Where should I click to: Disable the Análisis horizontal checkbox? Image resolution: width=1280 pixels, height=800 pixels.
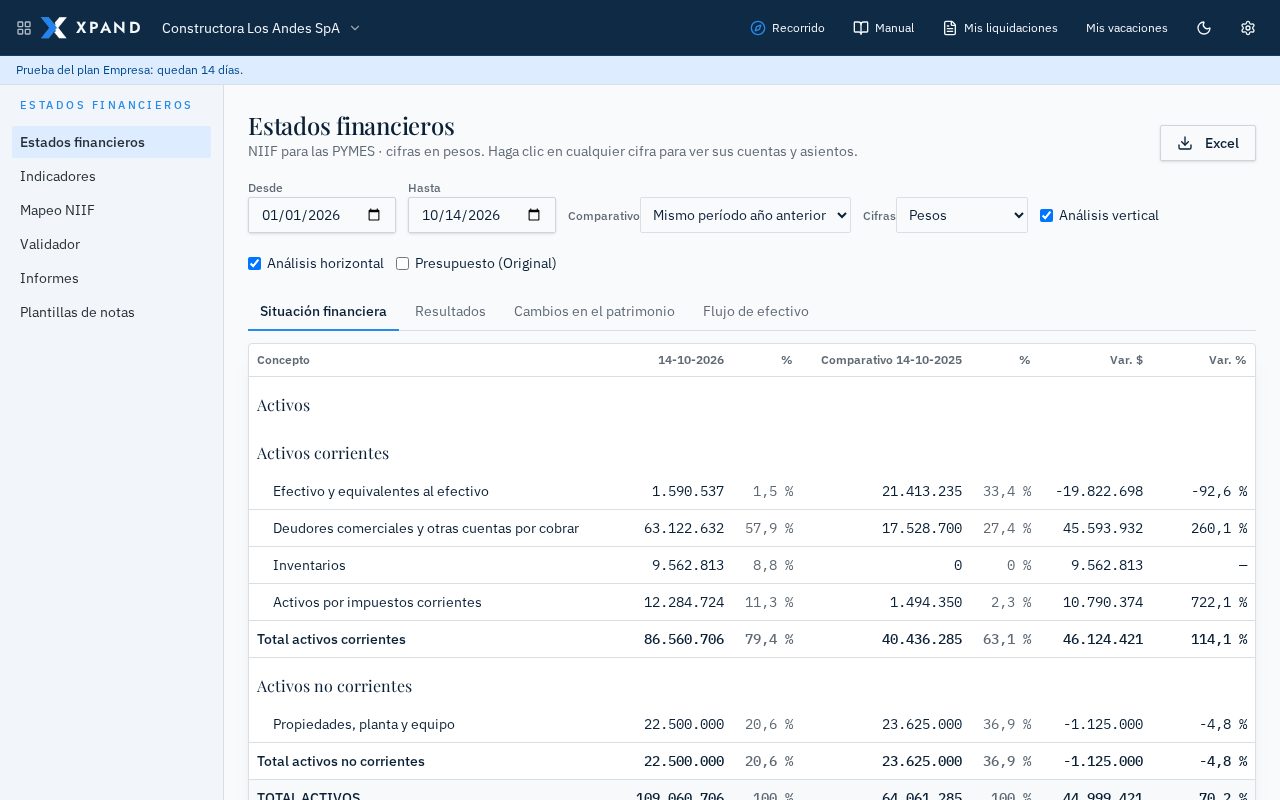click(x=255, y=263)
